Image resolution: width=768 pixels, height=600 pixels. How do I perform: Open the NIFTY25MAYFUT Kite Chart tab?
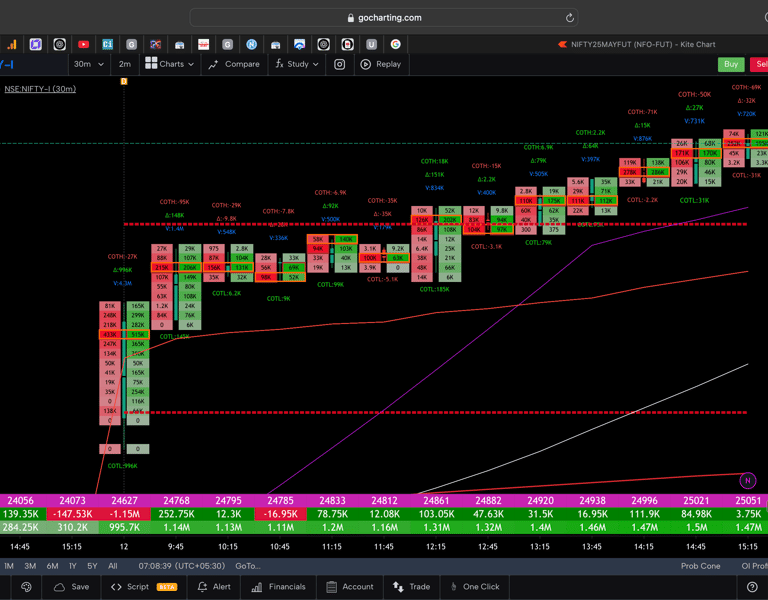[x=637, y=45]
